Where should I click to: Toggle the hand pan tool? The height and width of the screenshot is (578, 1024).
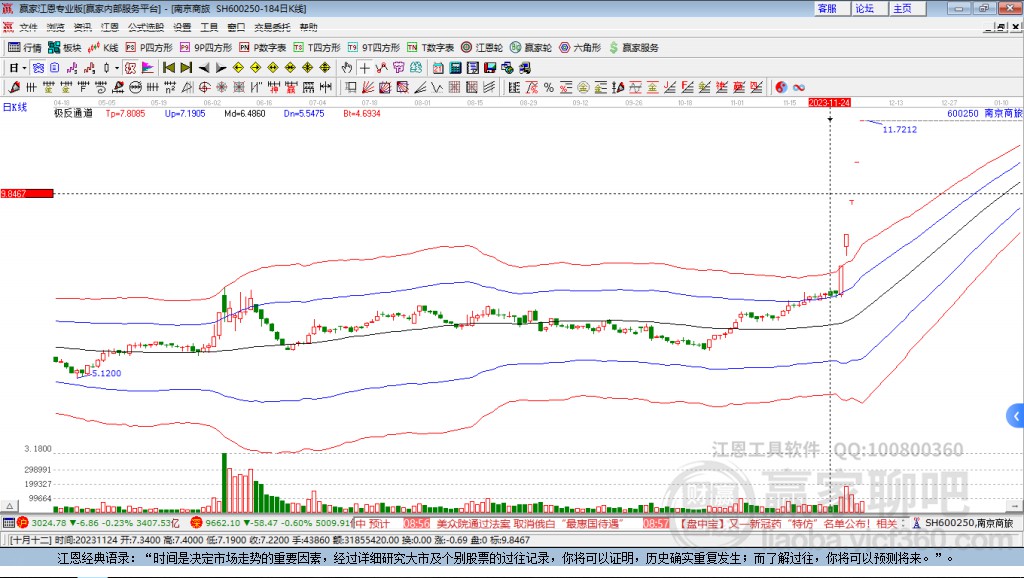347,68
